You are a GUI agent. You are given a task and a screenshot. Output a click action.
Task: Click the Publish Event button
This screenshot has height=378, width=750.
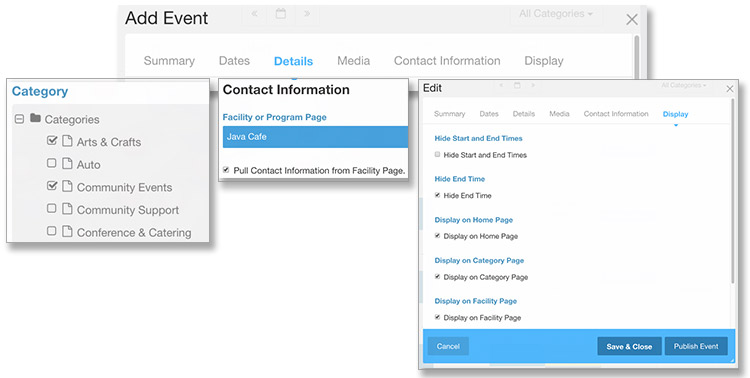click(696, 346)
